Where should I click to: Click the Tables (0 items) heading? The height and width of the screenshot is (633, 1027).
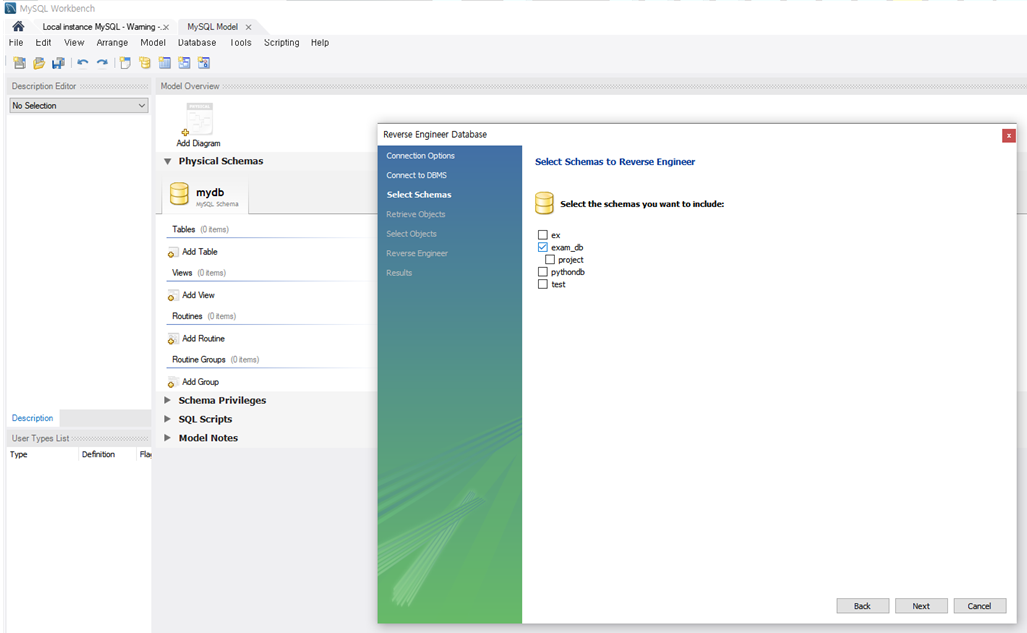tap(200, 229)
